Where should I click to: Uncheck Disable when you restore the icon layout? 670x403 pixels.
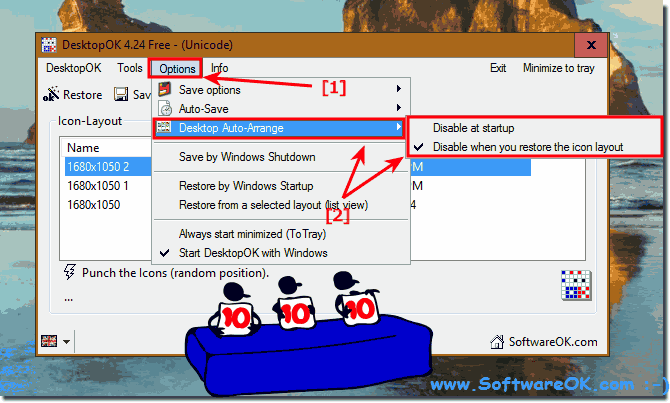coord(528,147)
